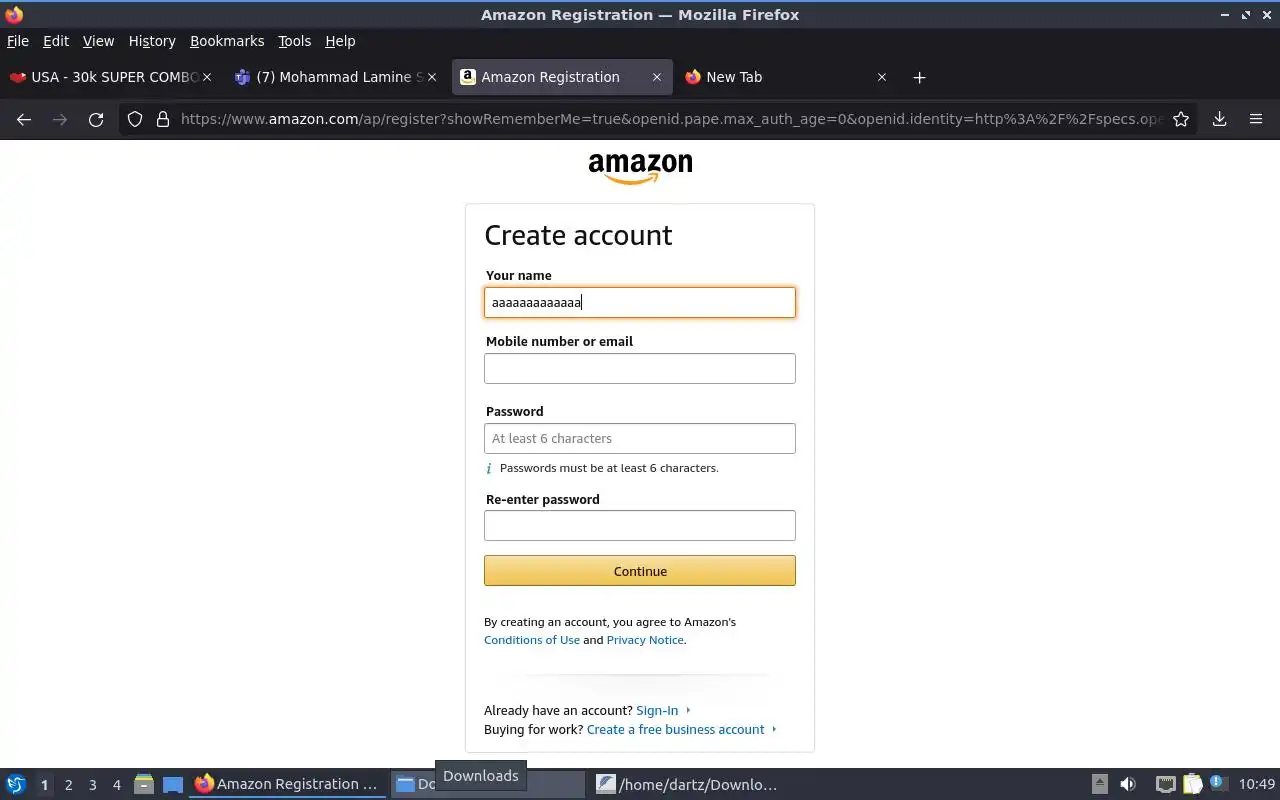Go back using the browser back arrow
1280x800 pixels.
coord(24,119)
